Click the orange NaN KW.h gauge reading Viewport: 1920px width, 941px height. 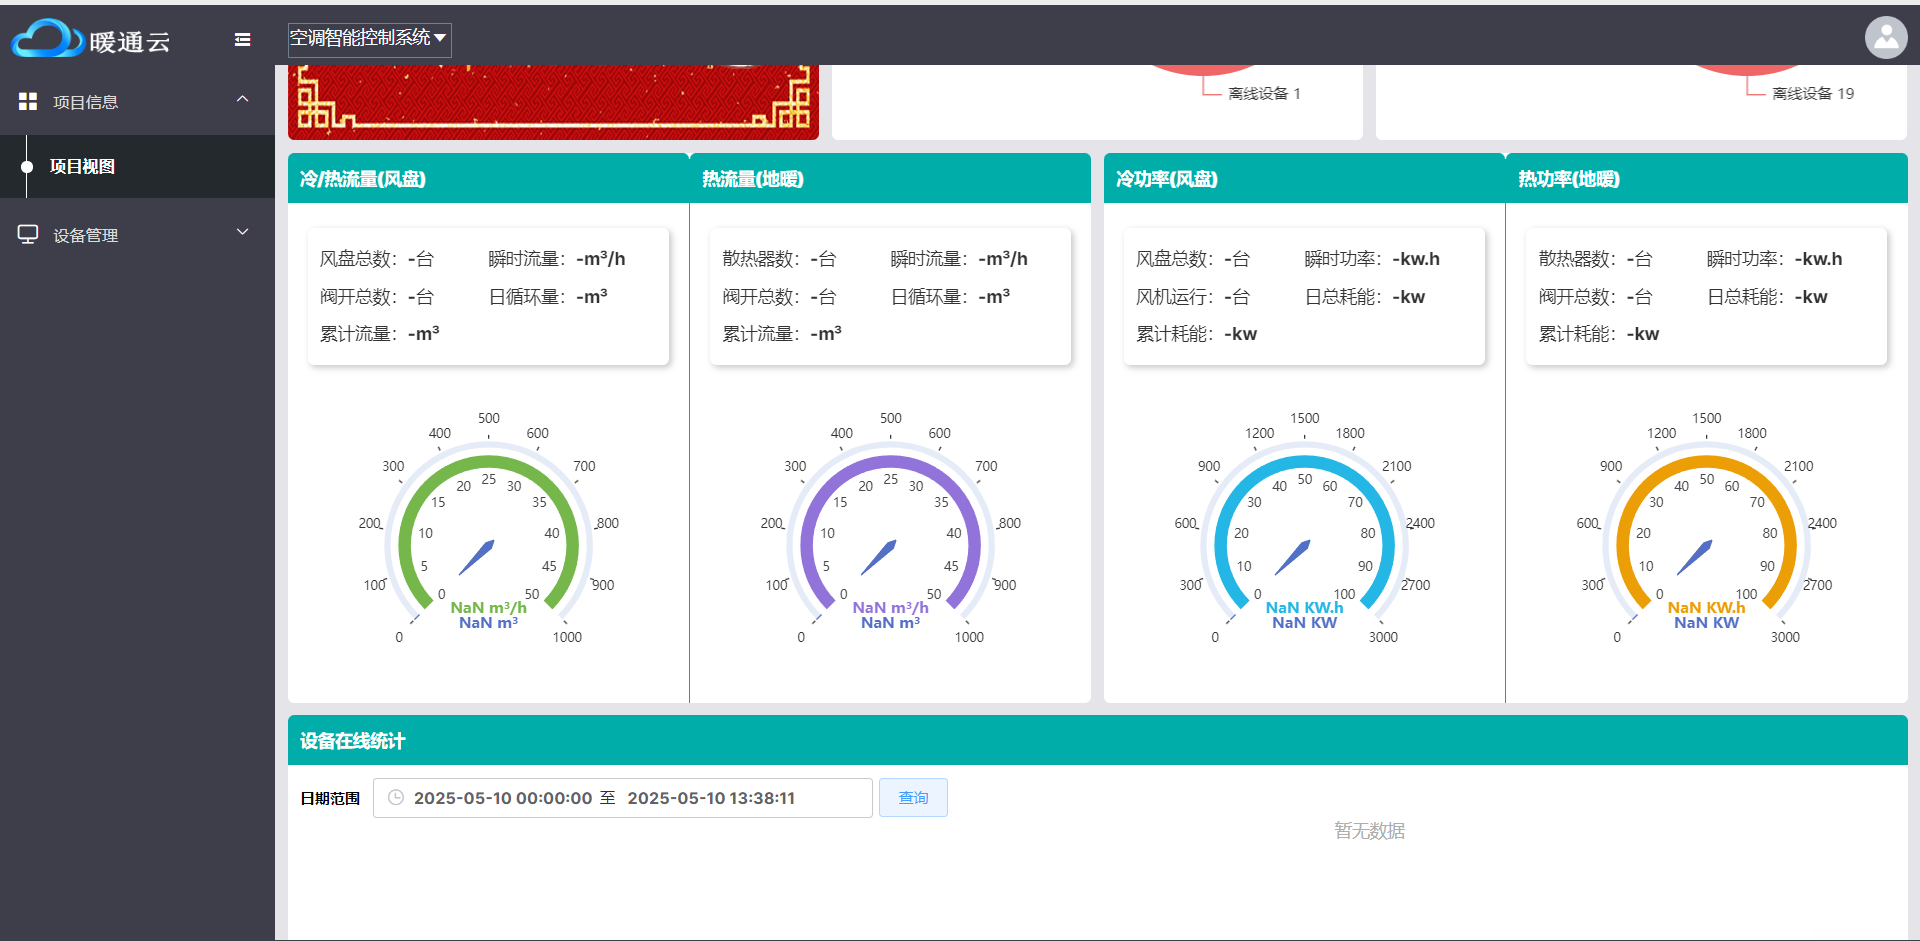point(1706,607)
